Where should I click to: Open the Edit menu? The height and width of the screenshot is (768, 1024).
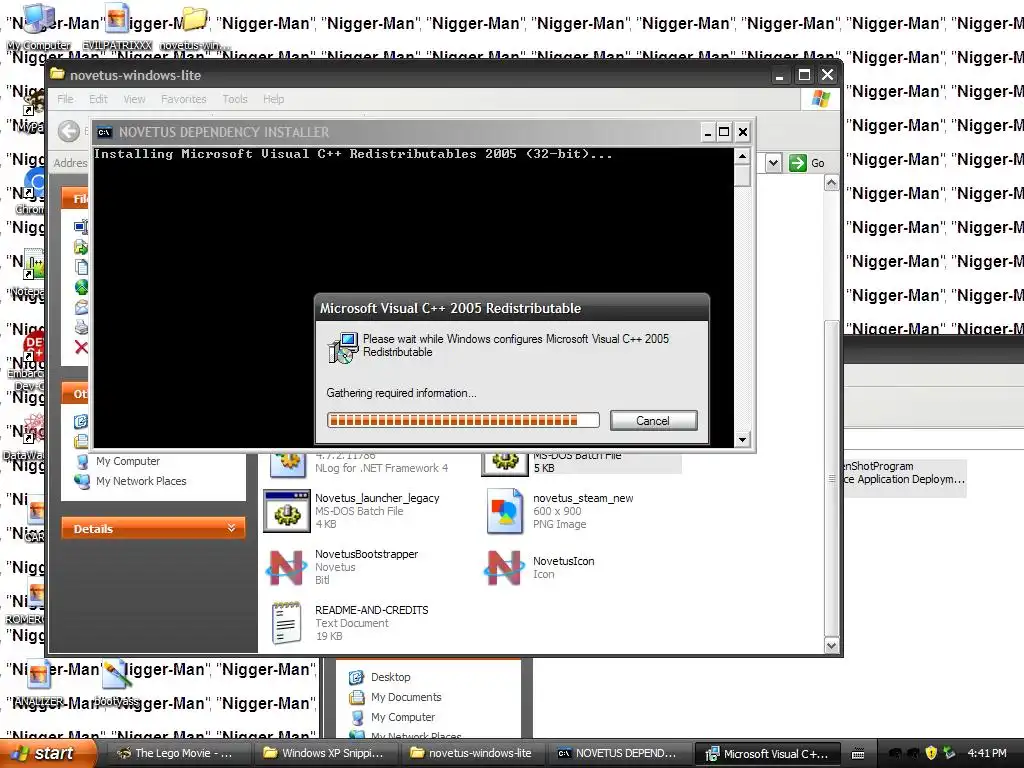pyautogui.click(x=98, y=99)
